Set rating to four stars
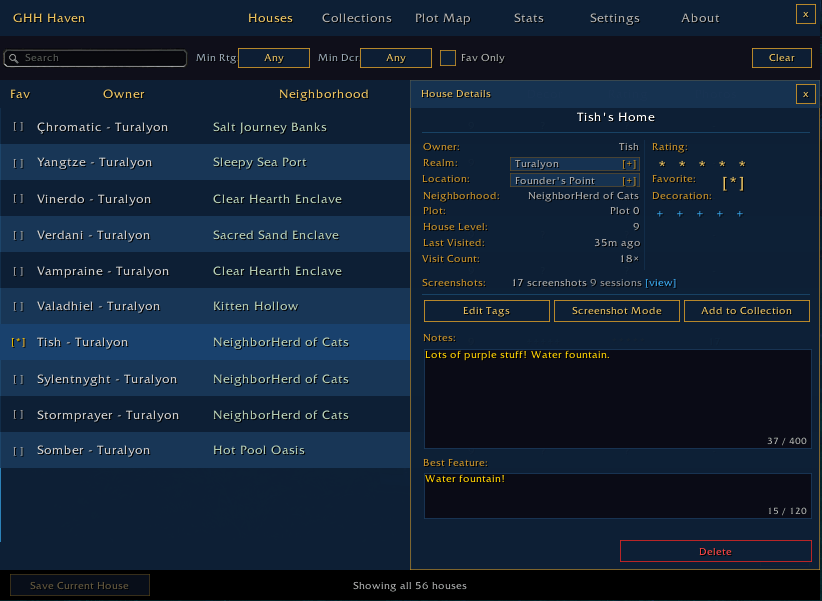This screenshot has width=822, height=601. 722,164
